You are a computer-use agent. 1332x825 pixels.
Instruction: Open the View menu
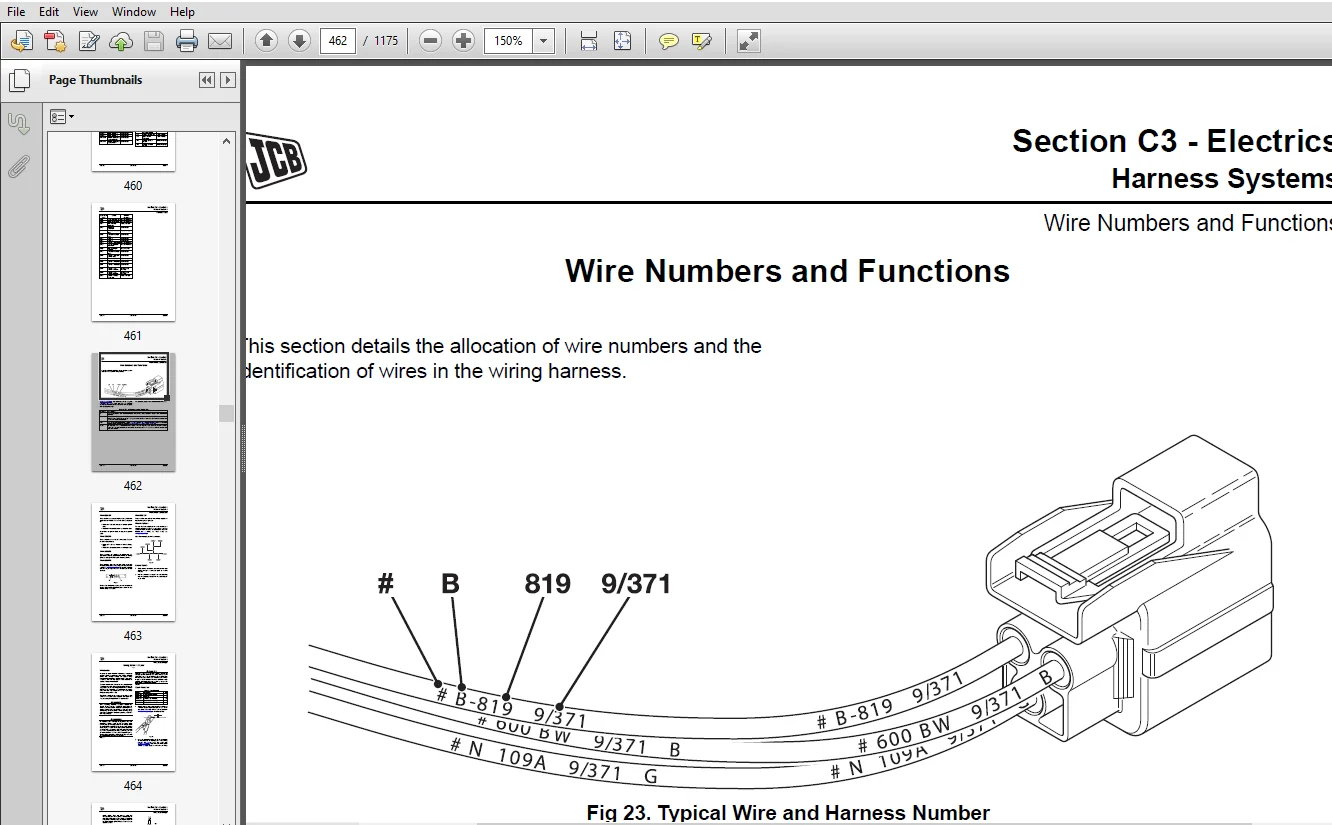(x=86, y=12)
